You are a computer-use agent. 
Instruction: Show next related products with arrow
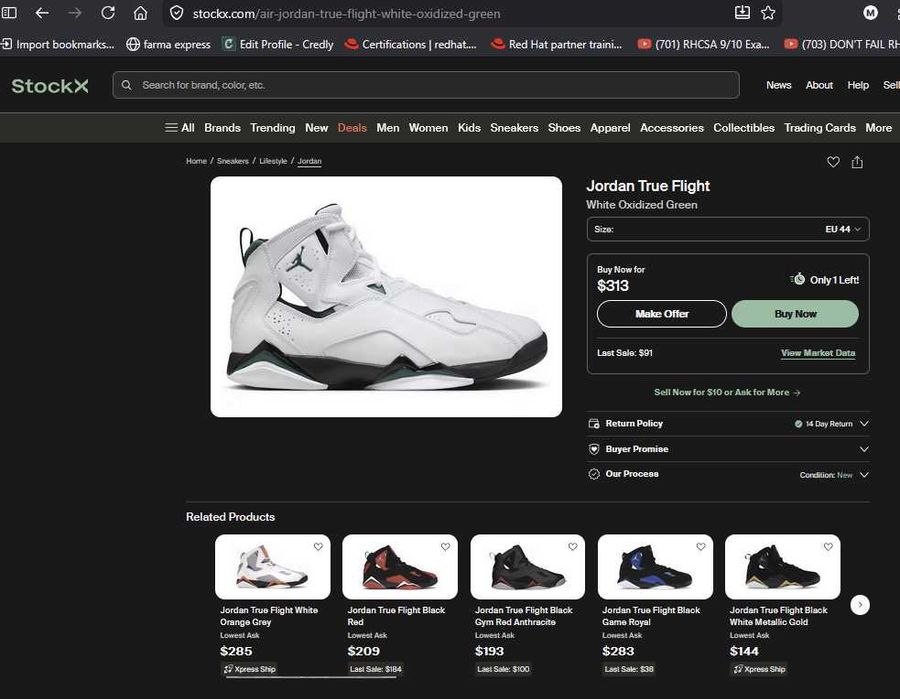[x=860, y=604]
